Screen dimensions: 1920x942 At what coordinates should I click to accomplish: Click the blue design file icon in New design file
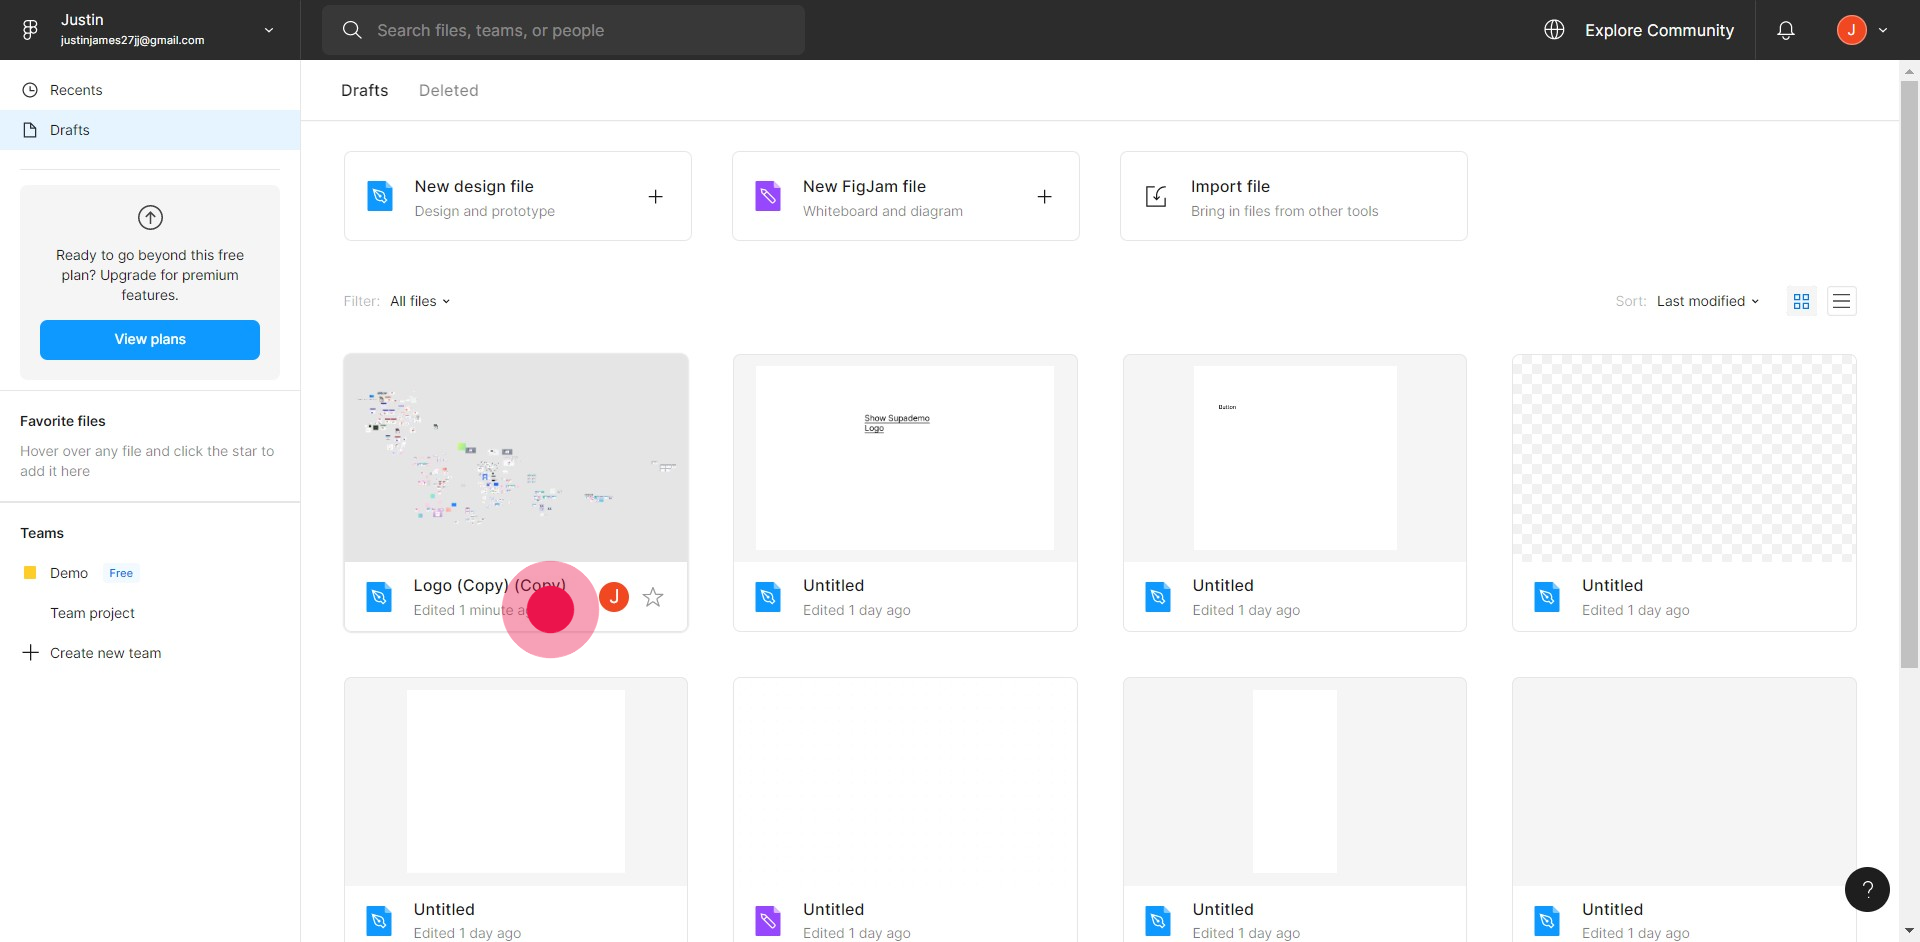point(380,196)
